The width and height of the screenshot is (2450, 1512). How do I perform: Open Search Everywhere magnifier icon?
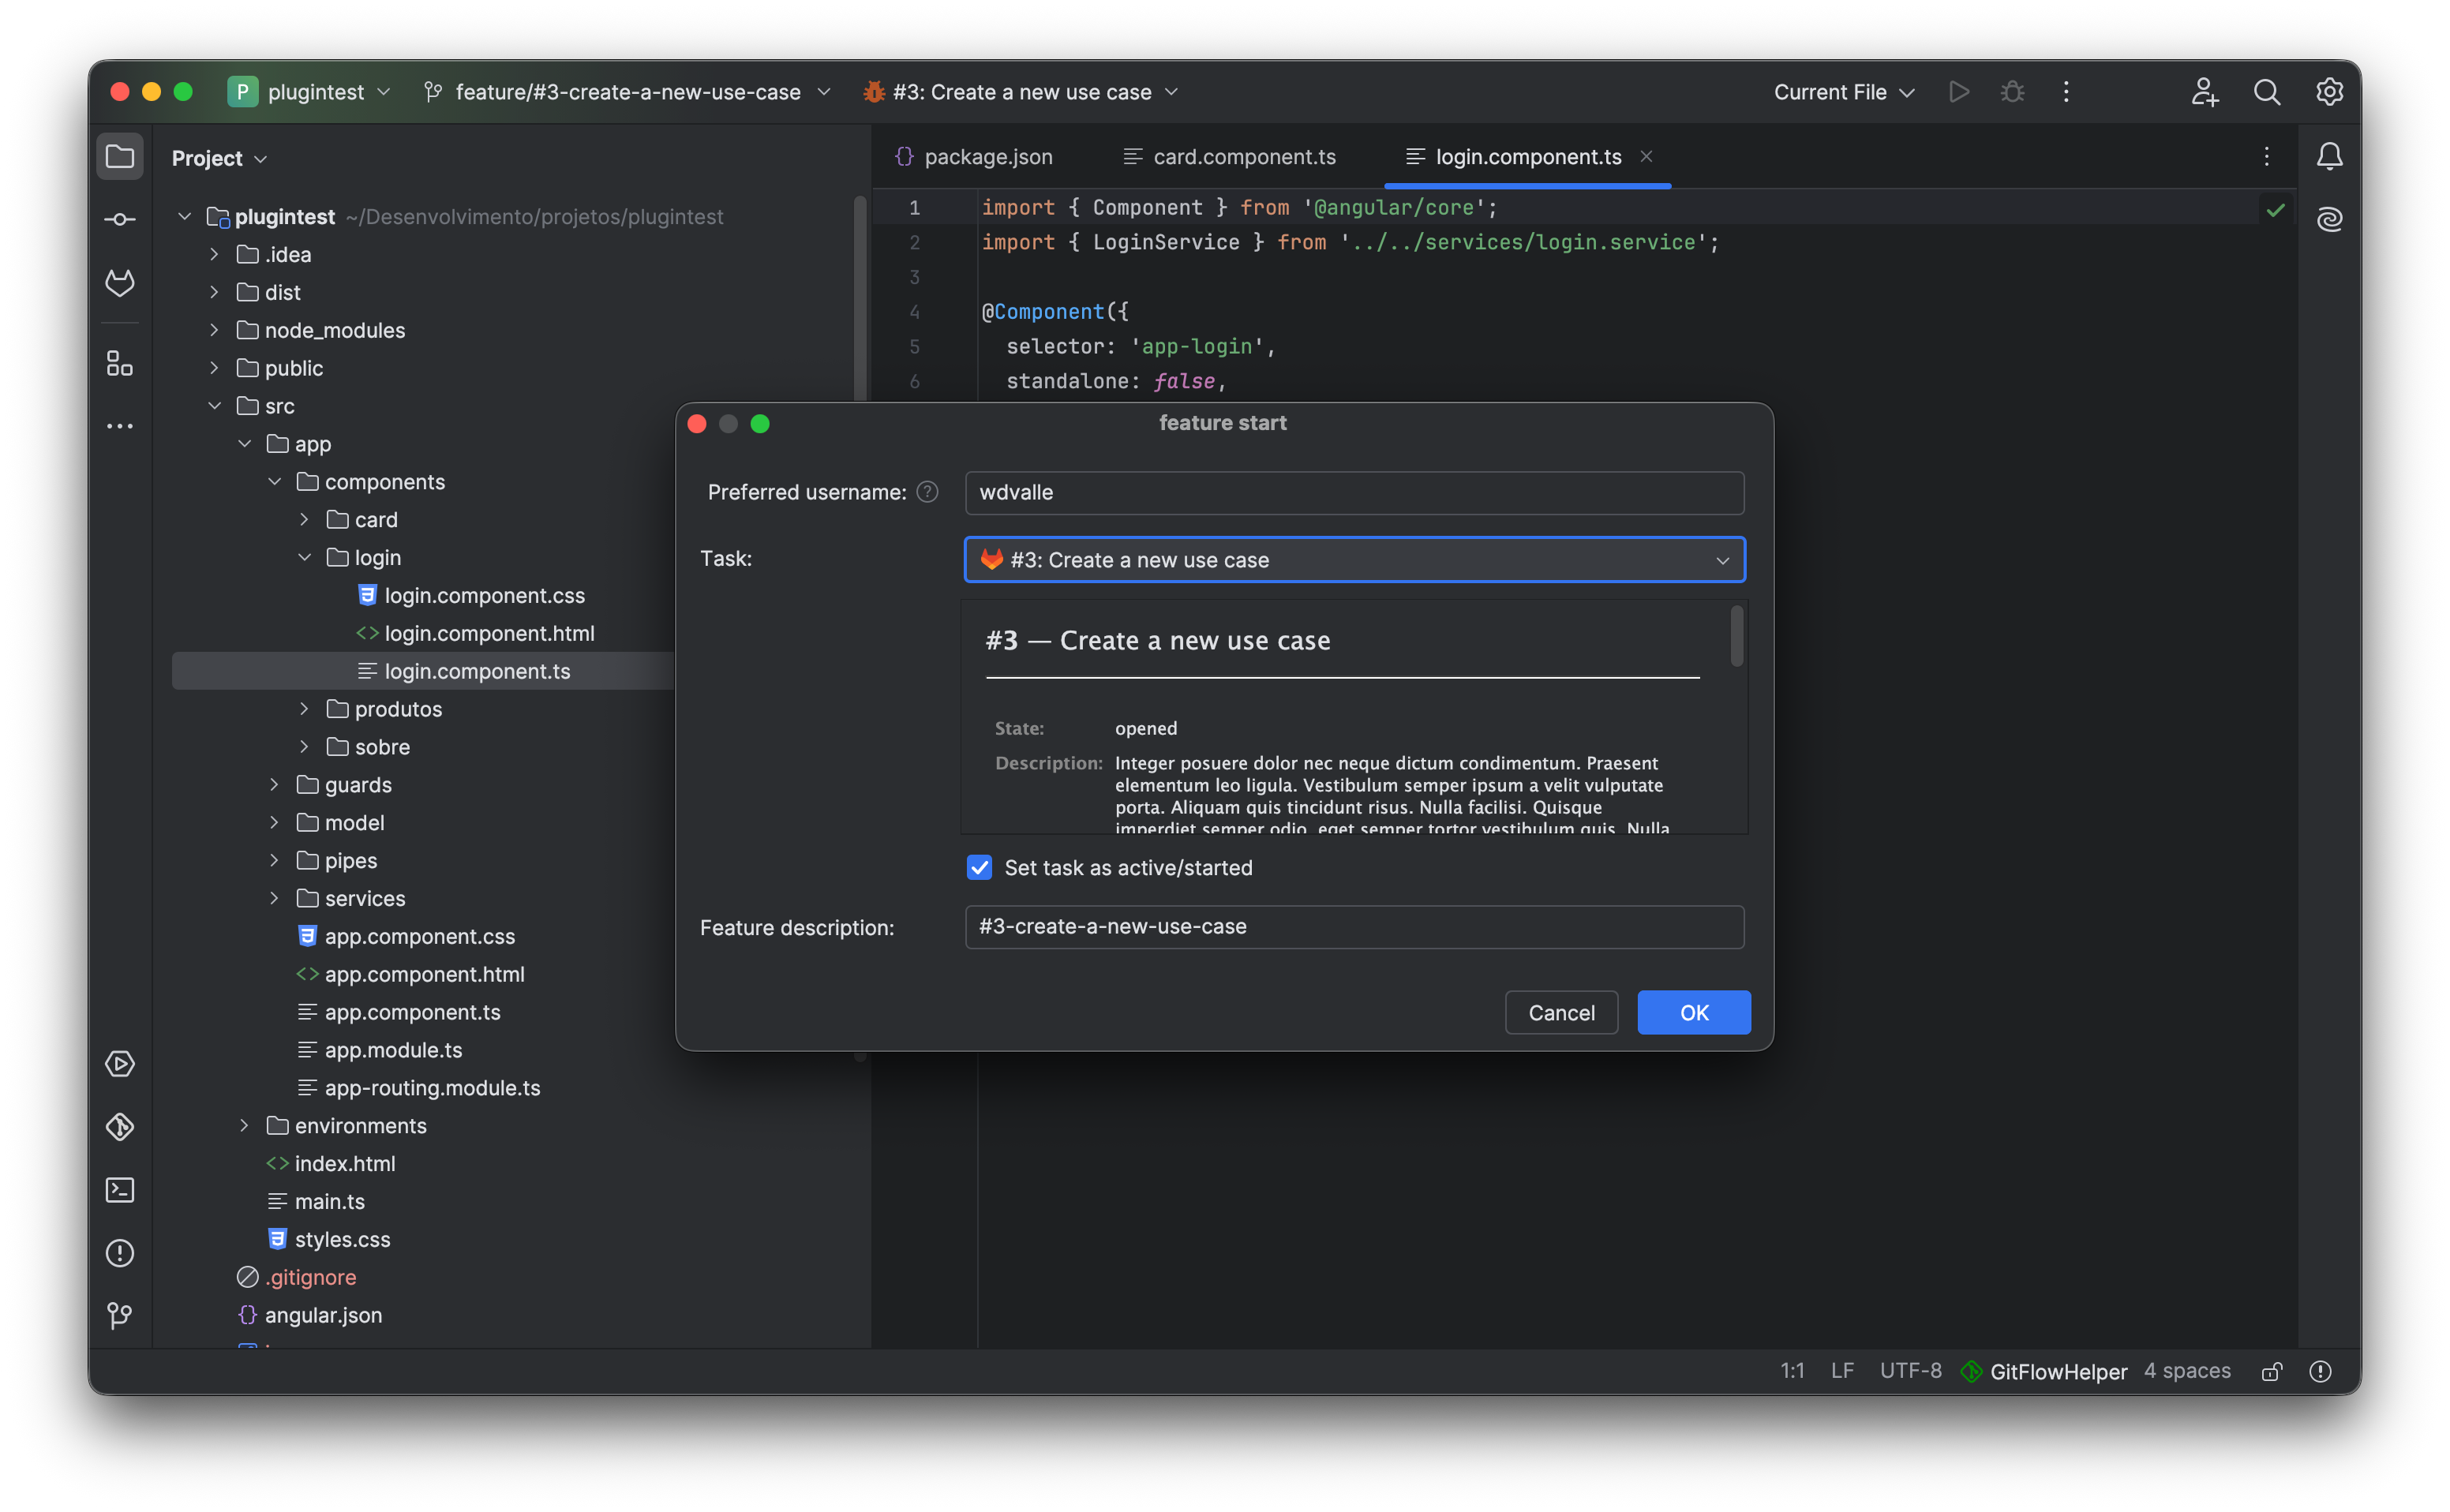pos(2266,92)
